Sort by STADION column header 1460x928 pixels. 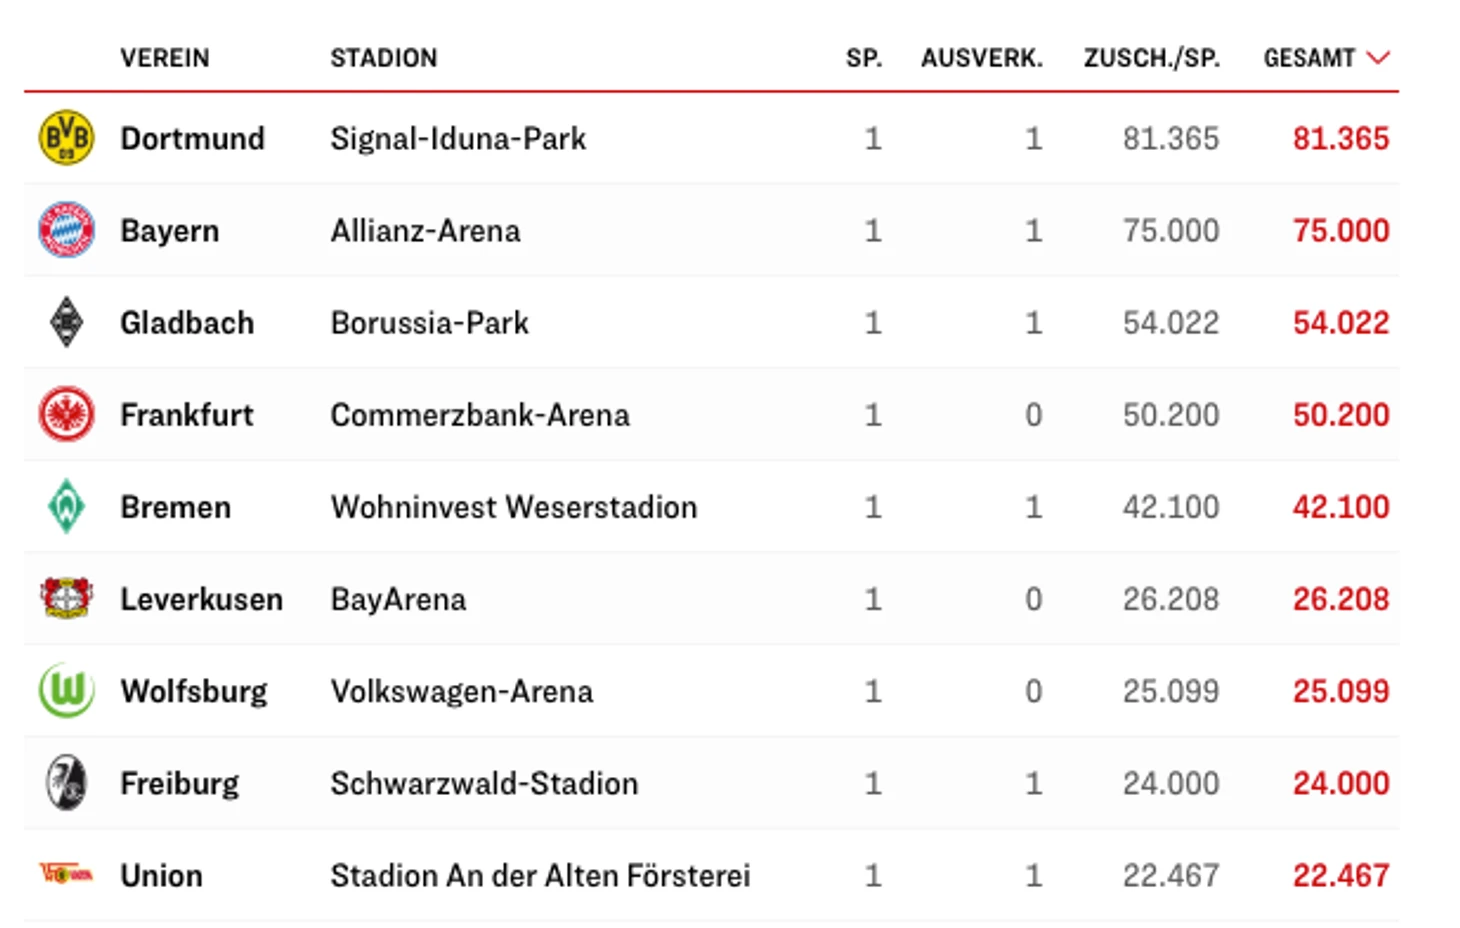tap(384, 58)
